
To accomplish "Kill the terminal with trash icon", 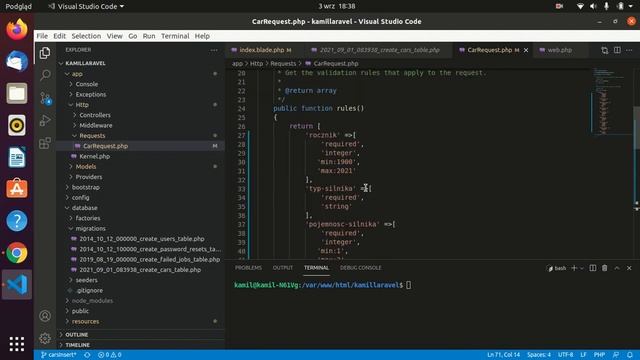I will point(604,268).
